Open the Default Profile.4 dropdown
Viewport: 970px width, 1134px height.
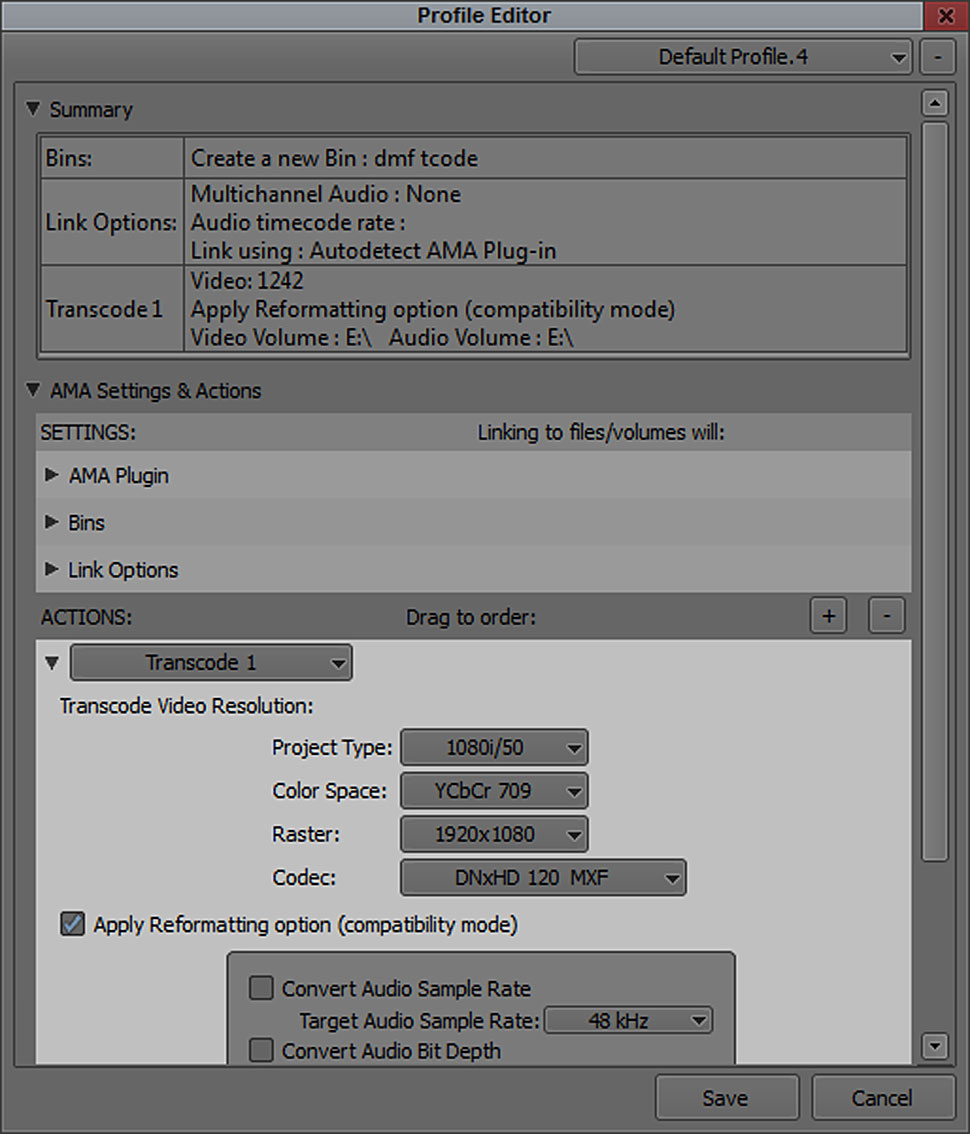[743, 57]
